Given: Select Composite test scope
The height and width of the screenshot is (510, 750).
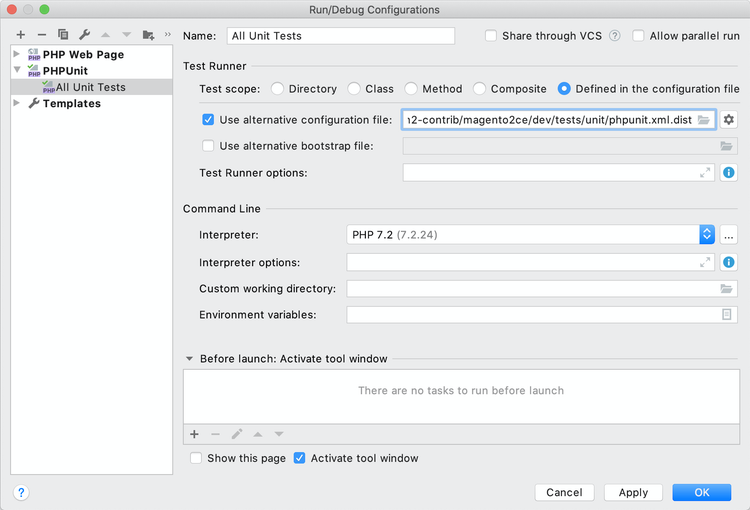Looking at the screenshot, I should click(479, 89).
